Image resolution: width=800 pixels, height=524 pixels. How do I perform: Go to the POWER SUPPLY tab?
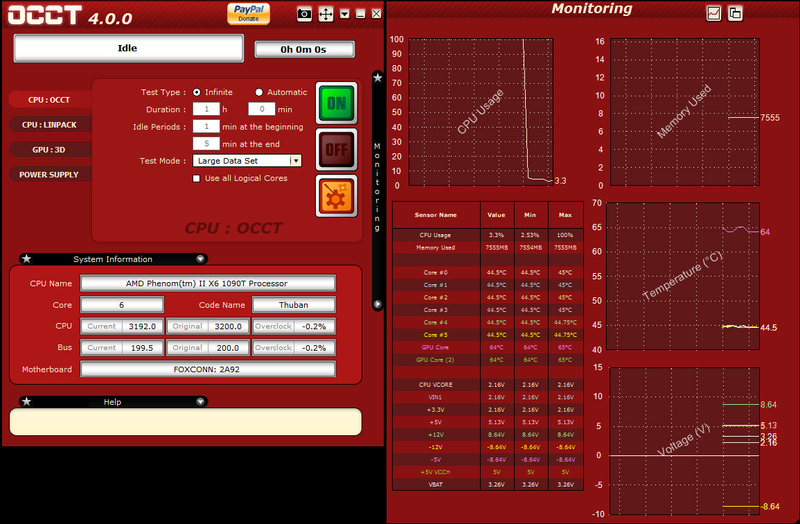(49, 174)
